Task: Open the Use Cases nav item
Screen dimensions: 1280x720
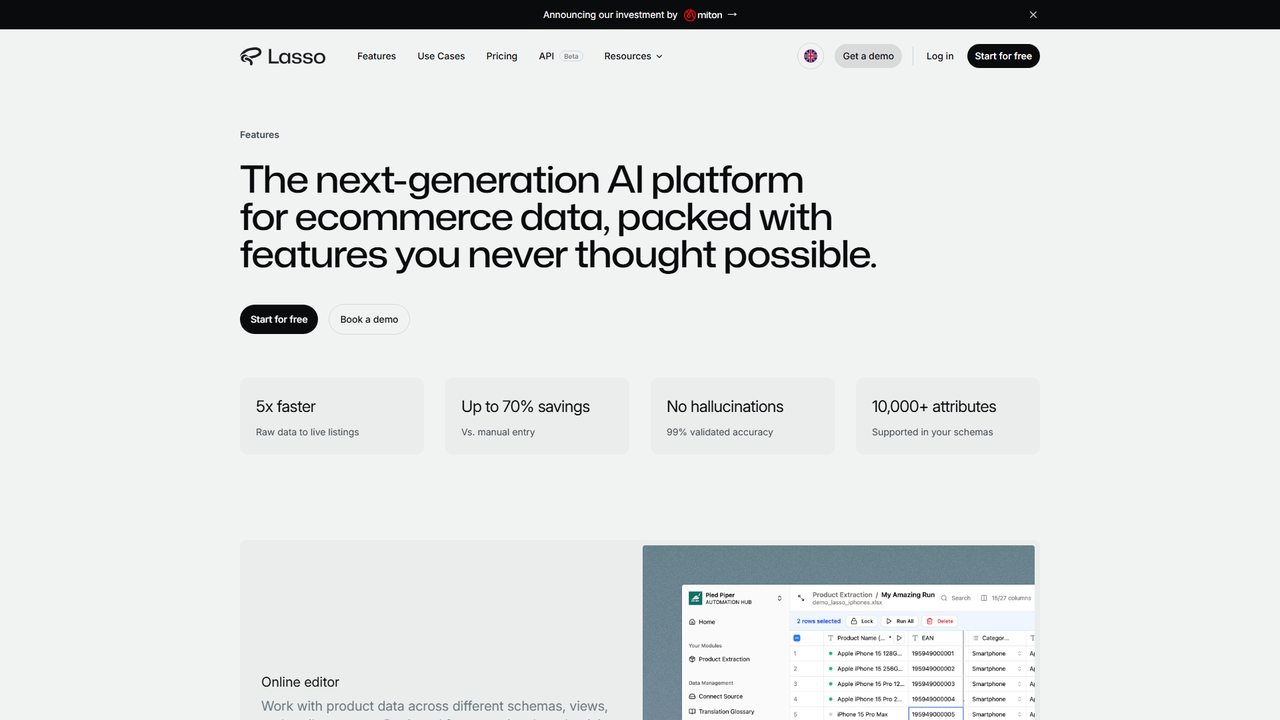Action: pos(441,56)
